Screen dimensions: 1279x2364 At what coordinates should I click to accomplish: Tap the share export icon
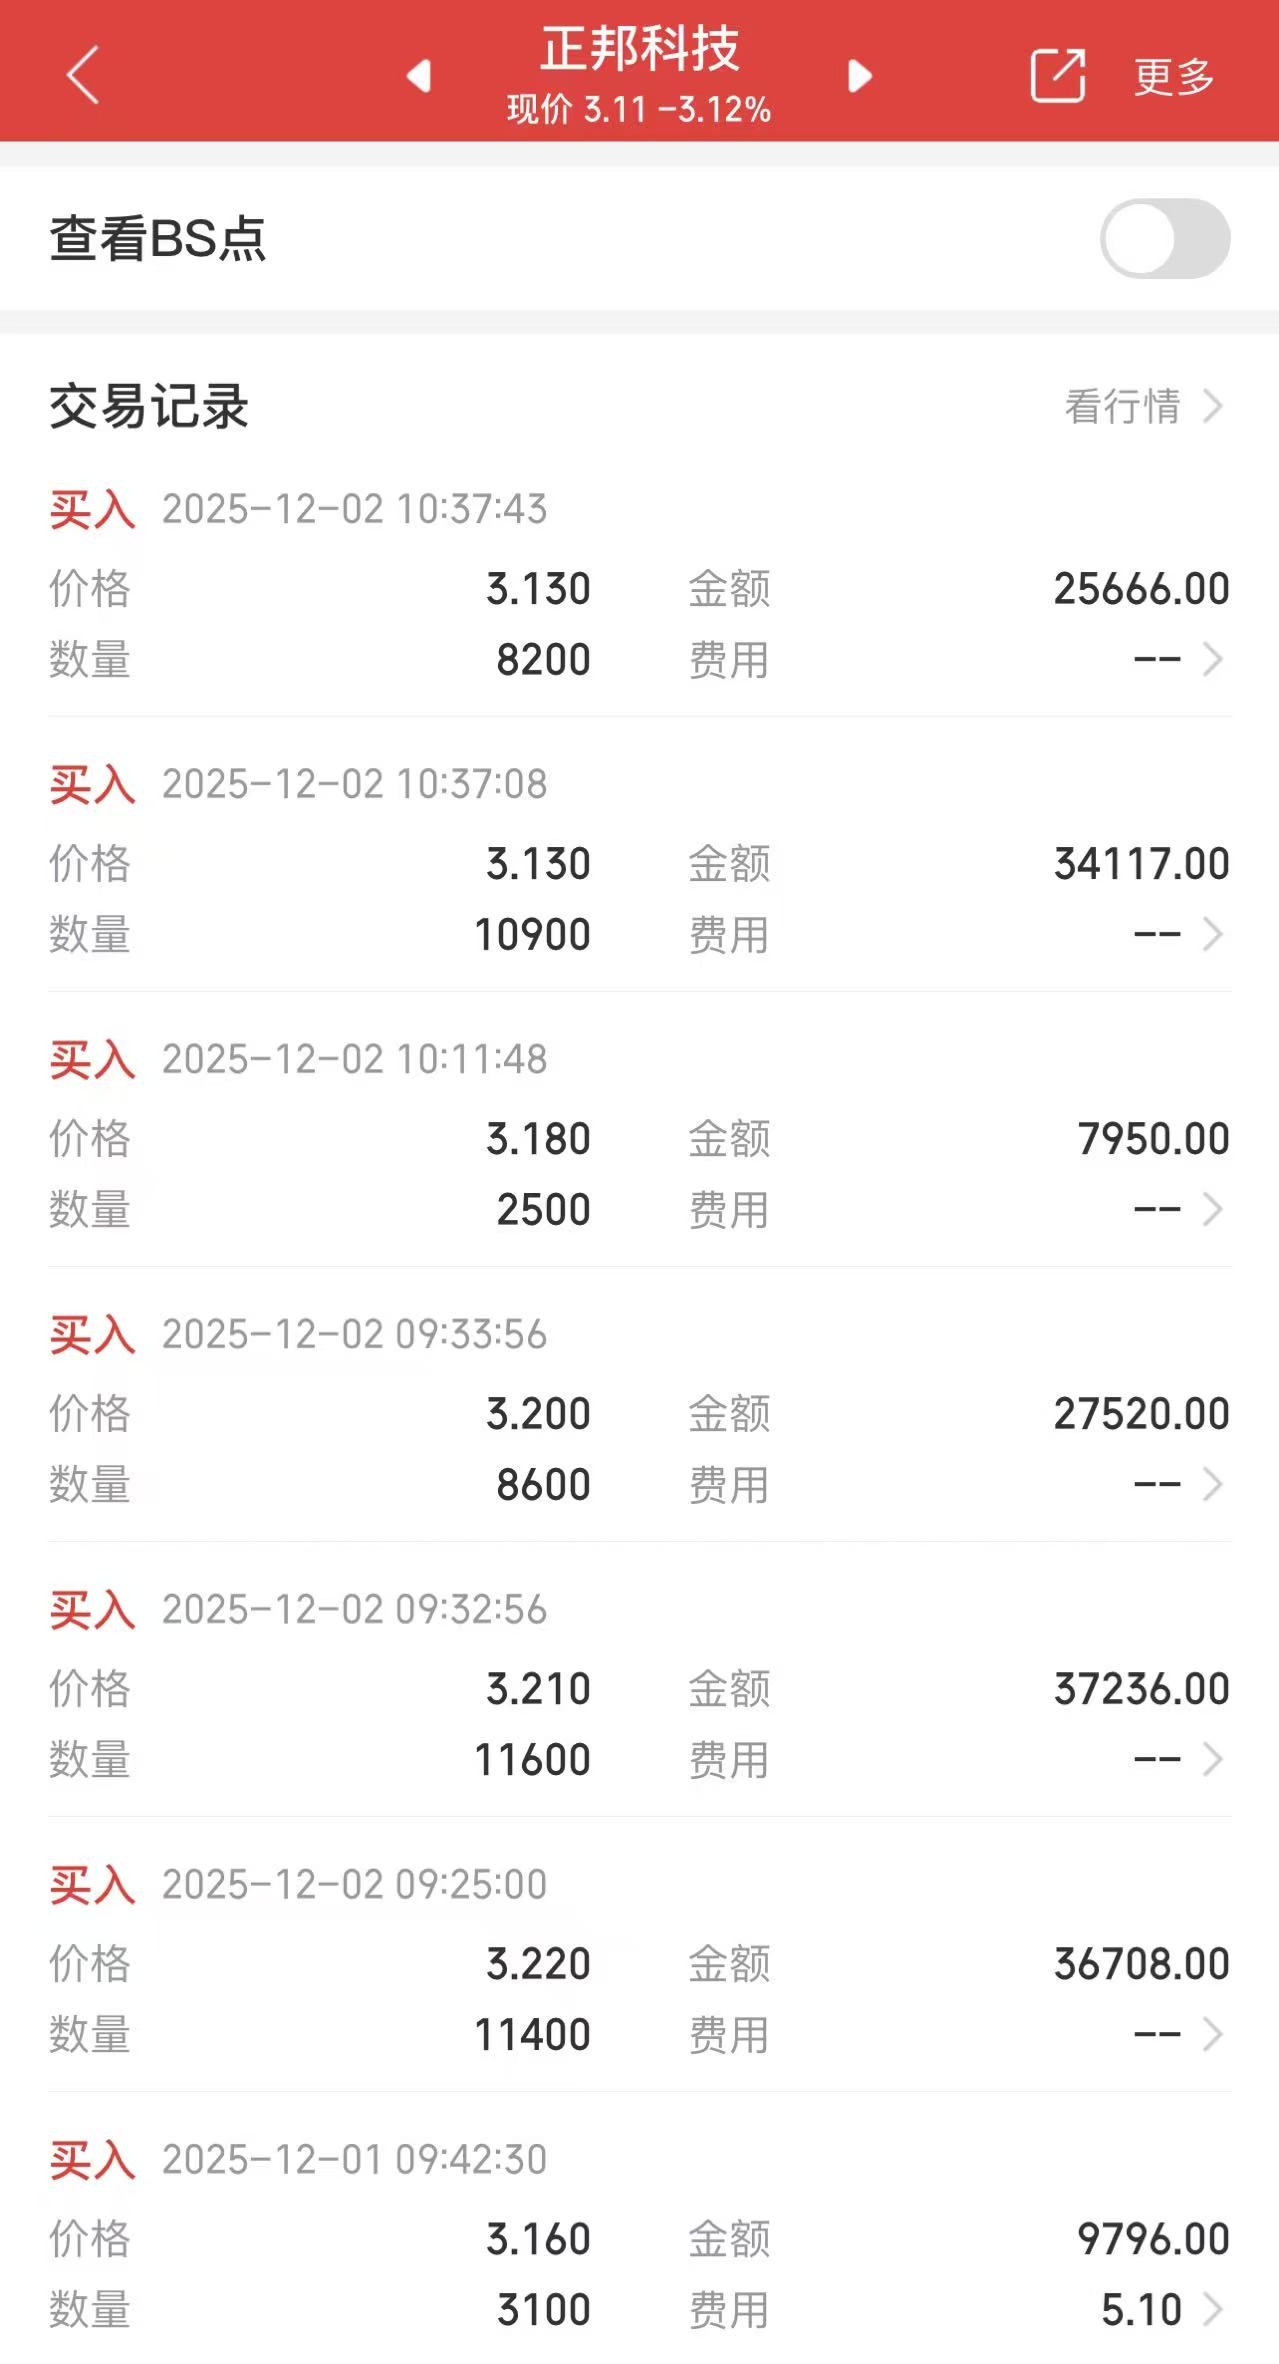(1058, 75)
